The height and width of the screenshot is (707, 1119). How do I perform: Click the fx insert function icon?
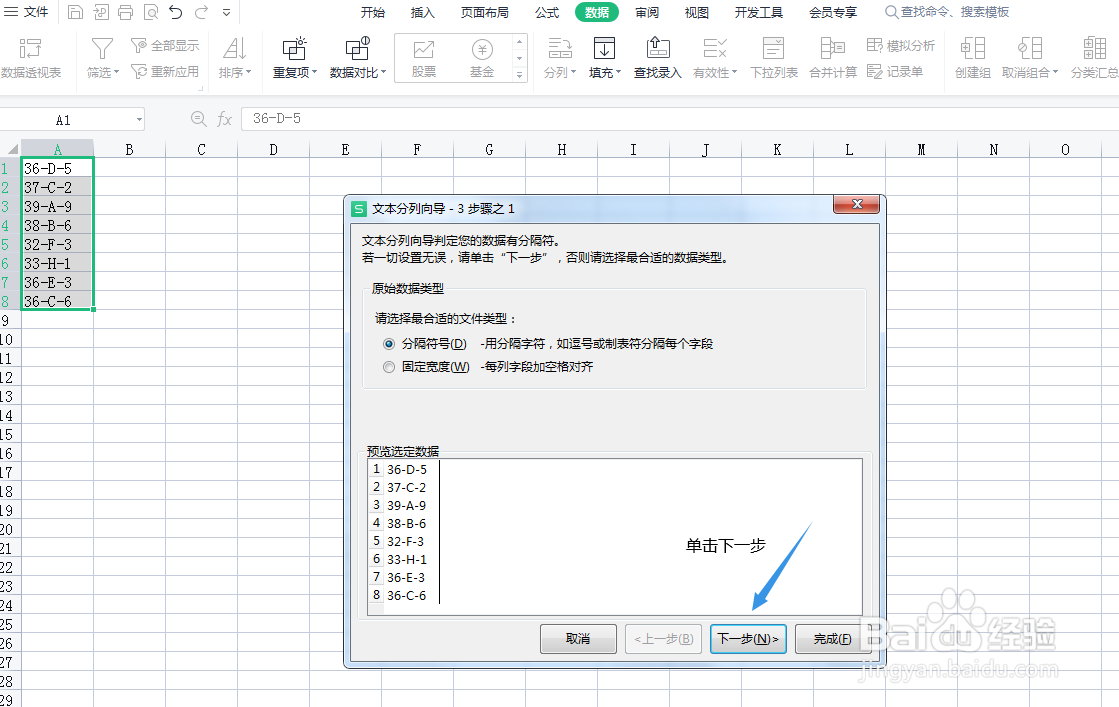point(224,119)
